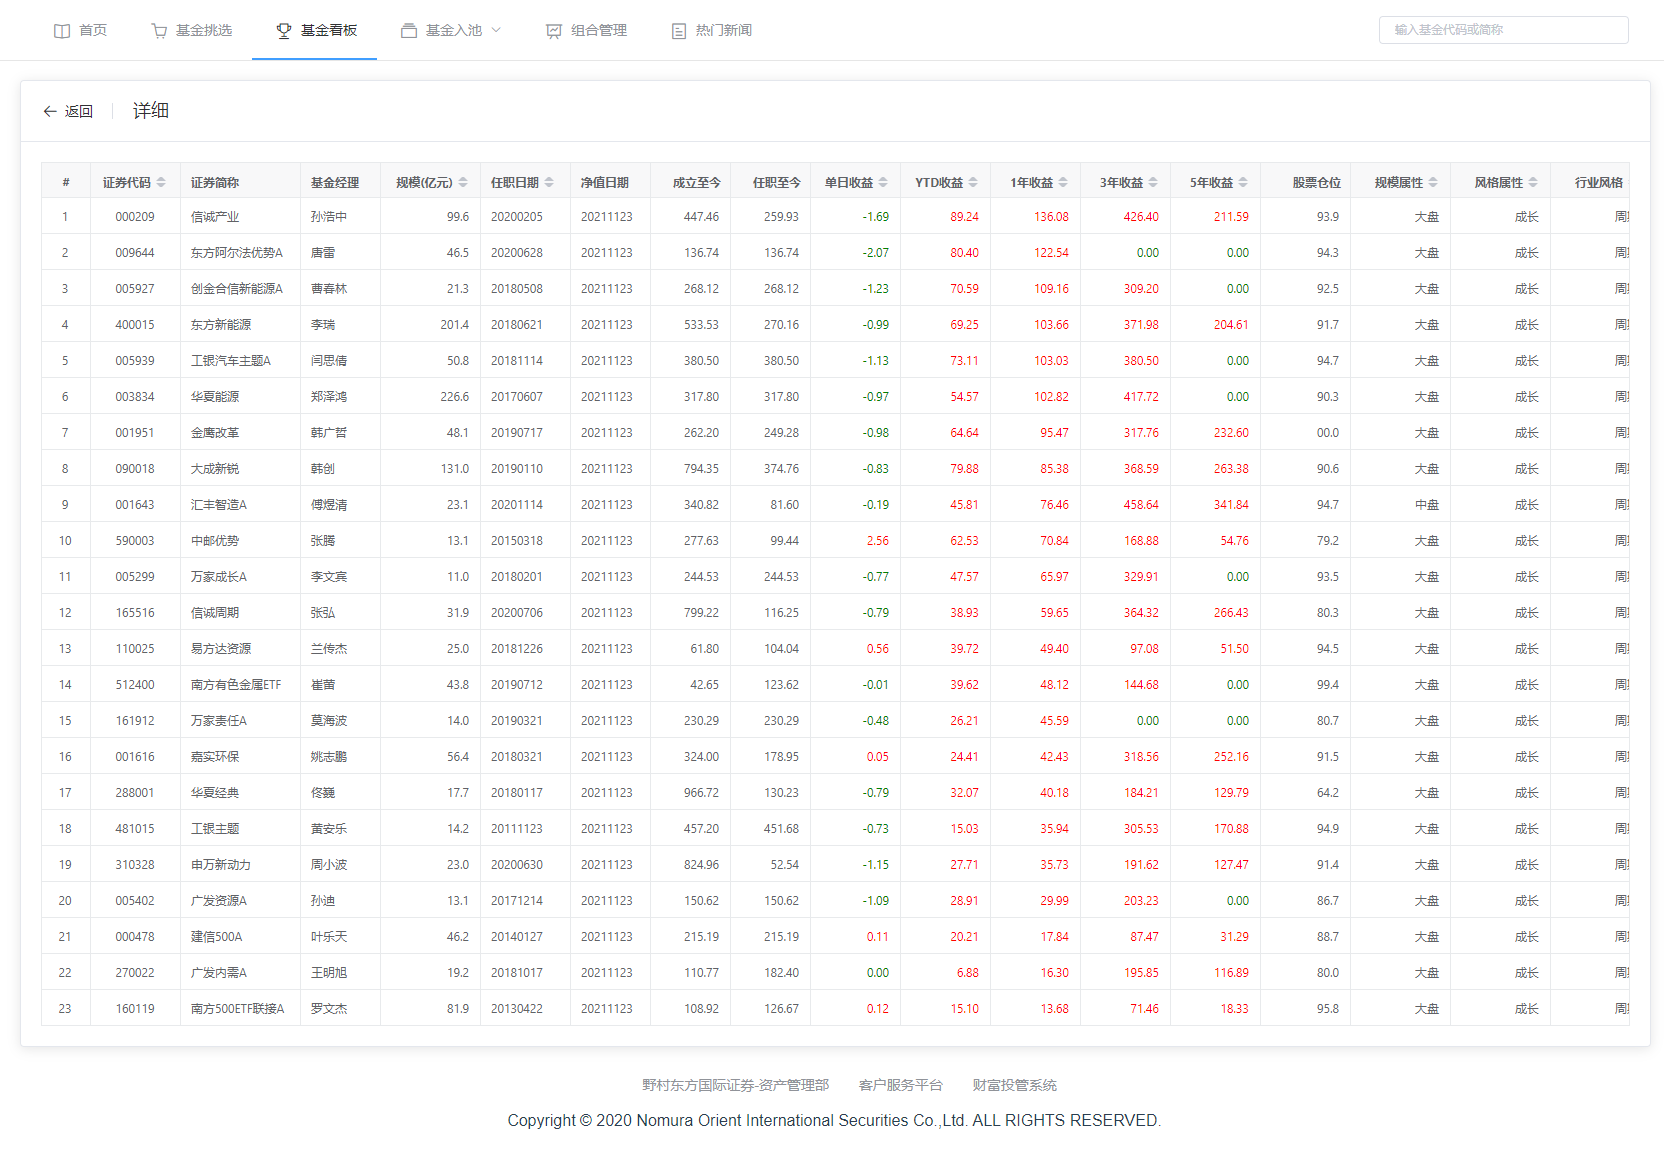Sort by 风格属性 column arrows
The height and width of the screenshot is (1153, 1664).
[1533, 182]
